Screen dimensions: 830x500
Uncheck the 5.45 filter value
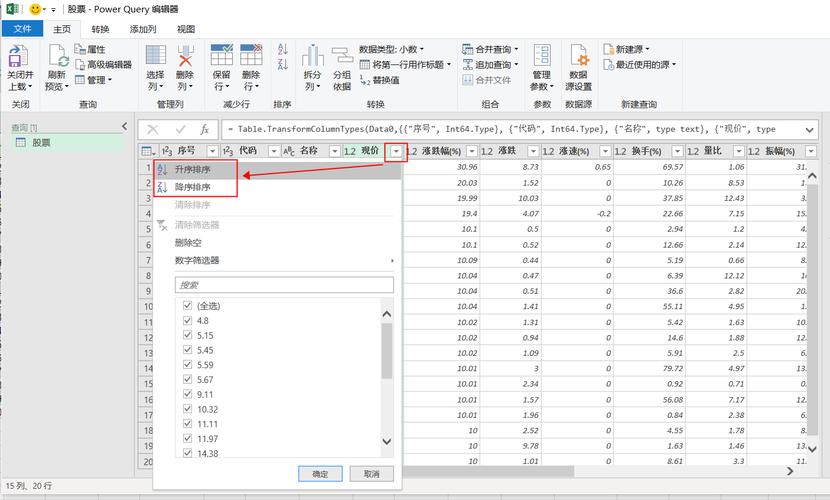(x=187, y=350)
